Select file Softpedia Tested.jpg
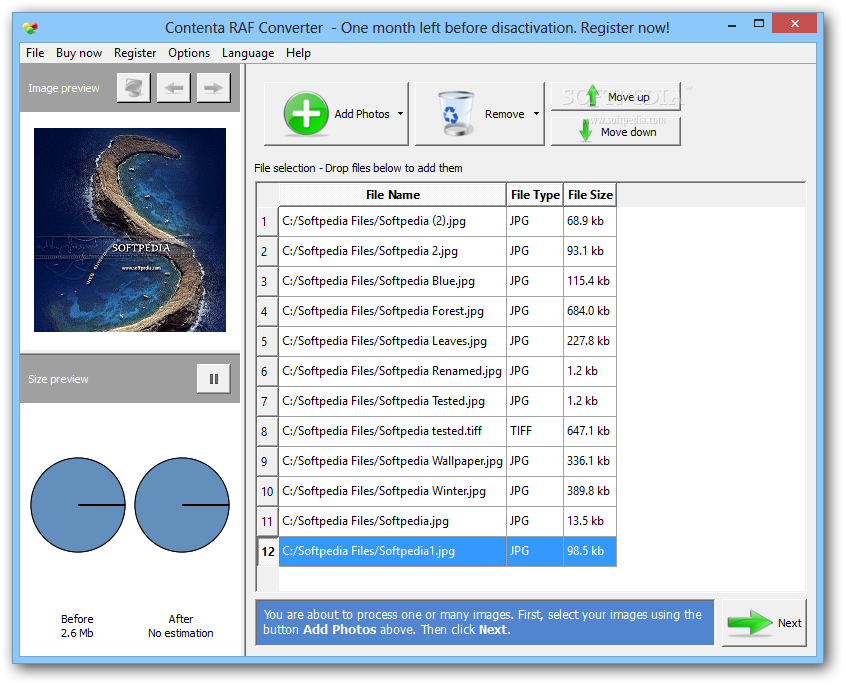Viewport: 844px width, 684px height. [x=392, y=401]
